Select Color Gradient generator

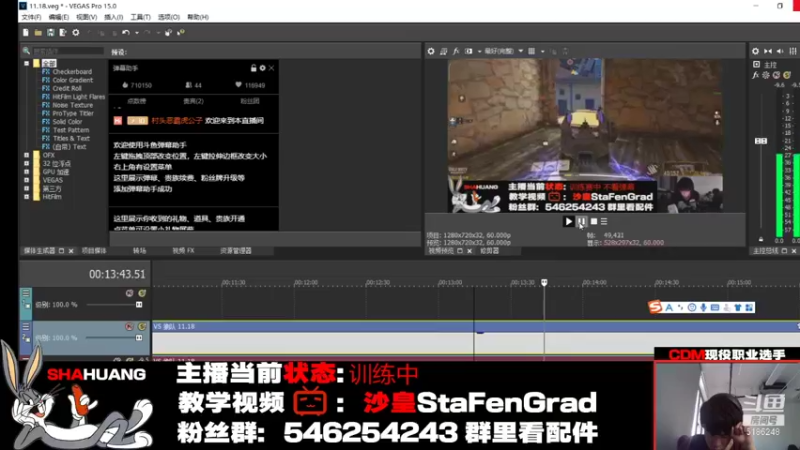72,80
